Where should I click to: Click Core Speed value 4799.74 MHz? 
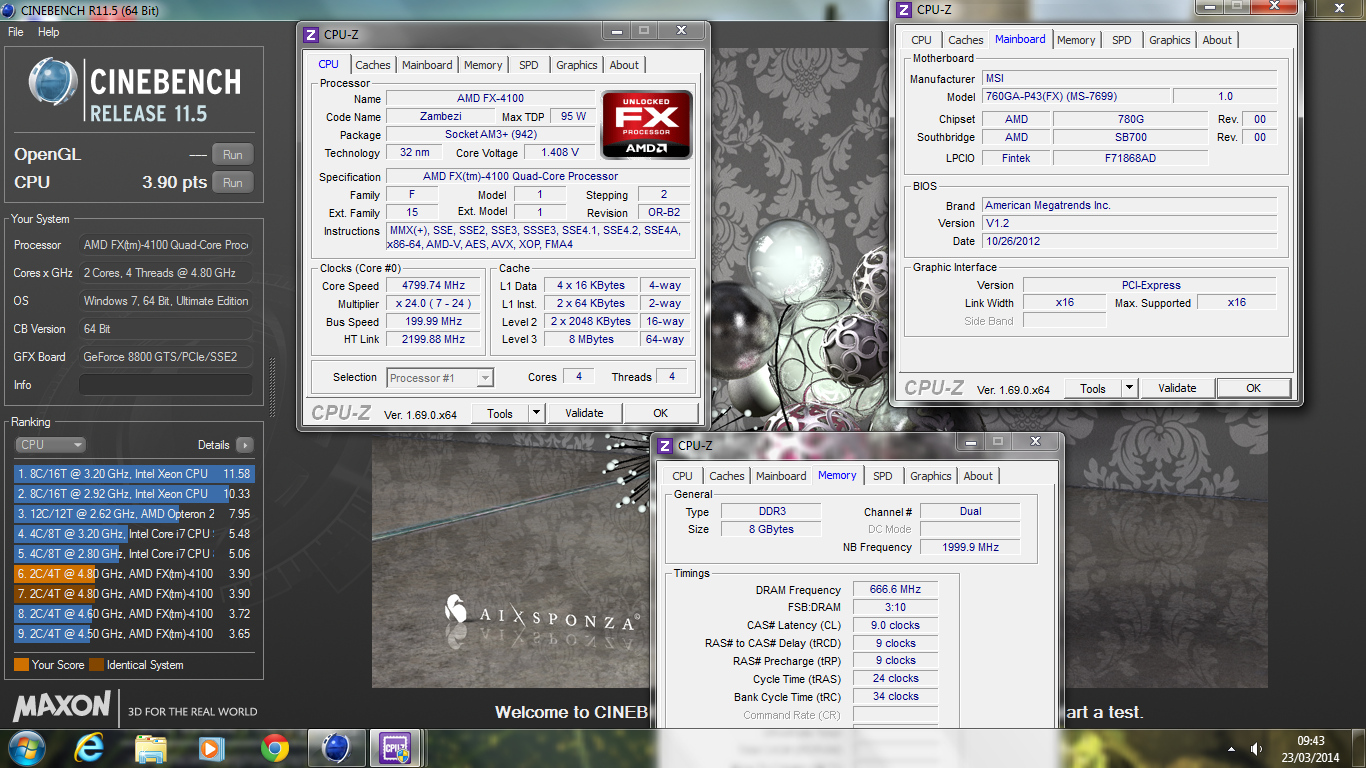pos(435,286)
